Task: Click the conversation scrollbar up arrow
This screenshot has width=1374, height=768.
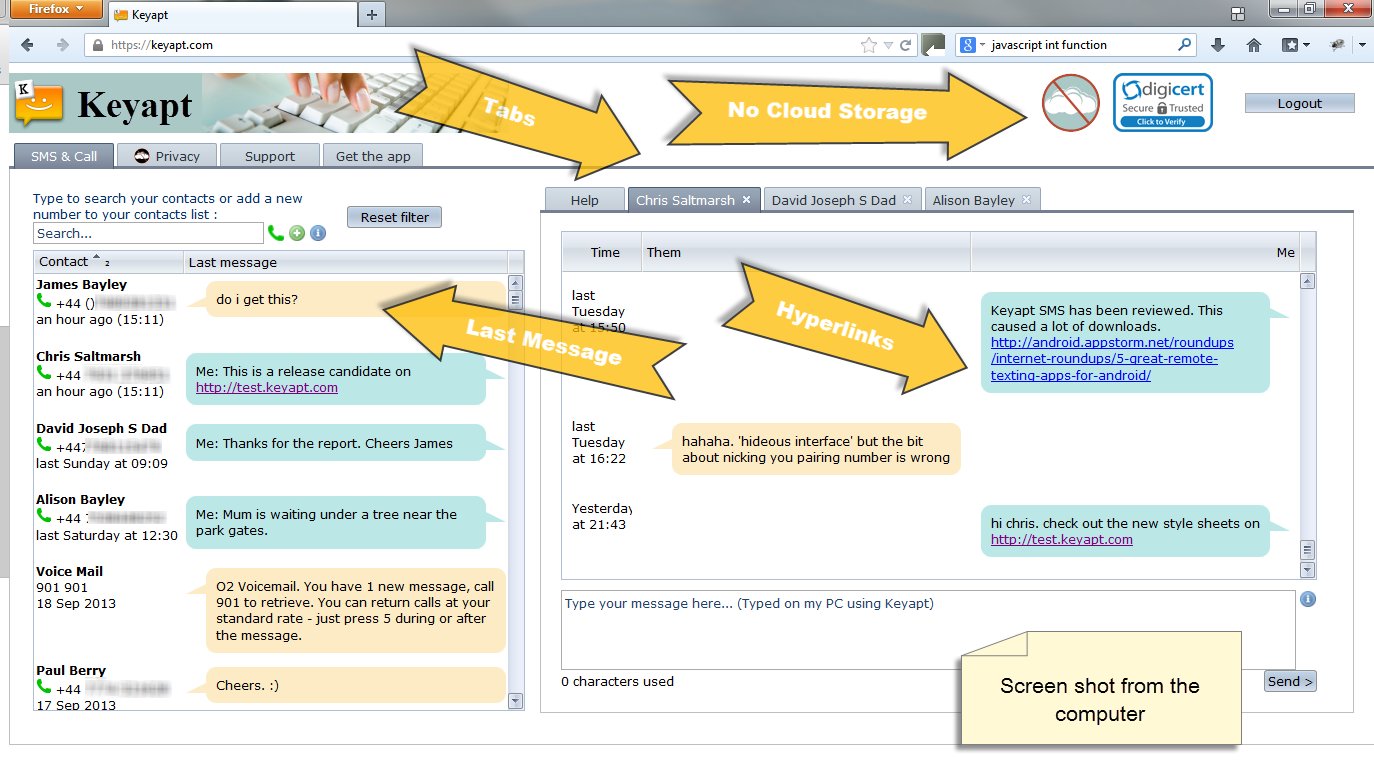Action: pos(1307,282)
